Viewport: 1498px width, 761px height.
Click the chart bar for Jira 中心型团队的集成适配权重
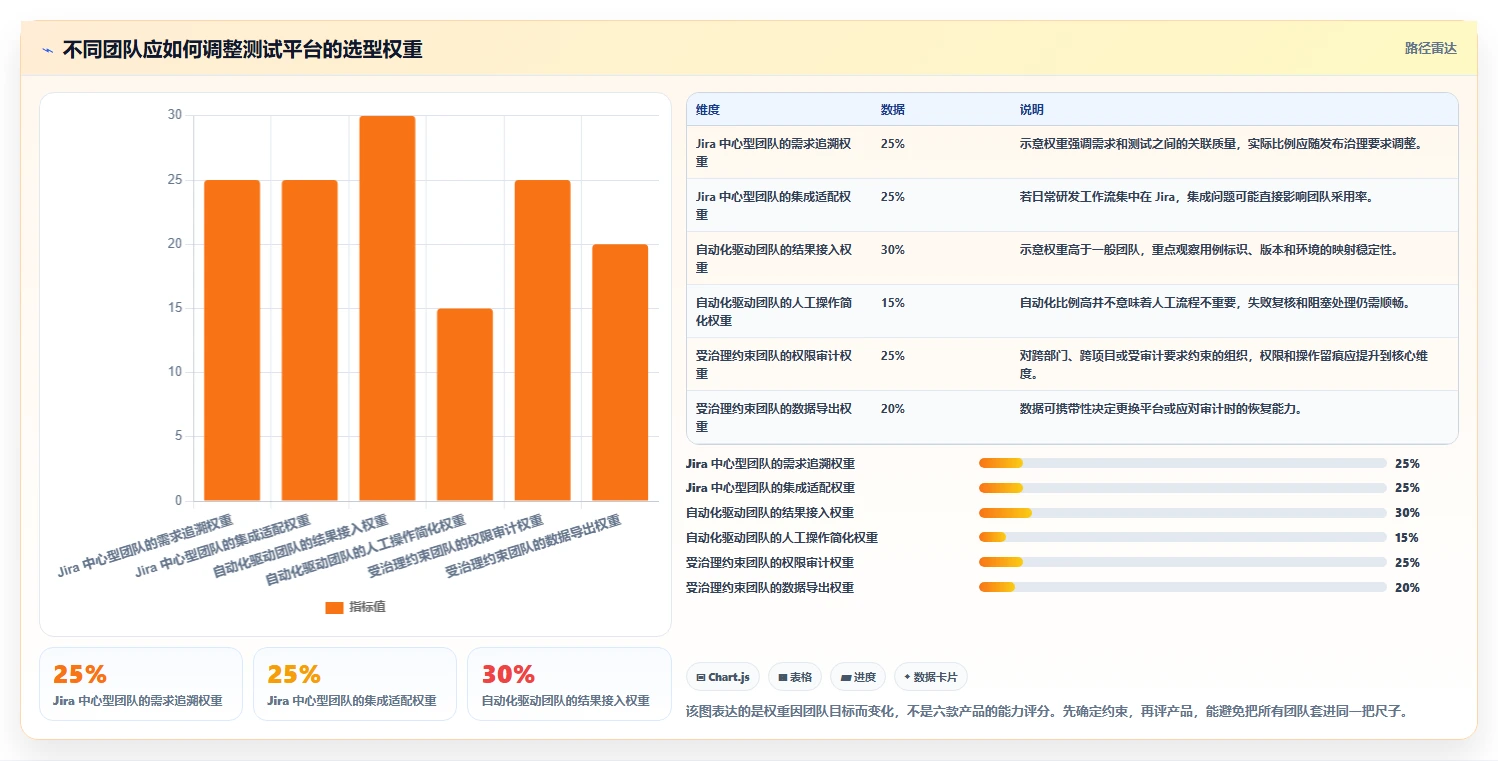(310, 340)
